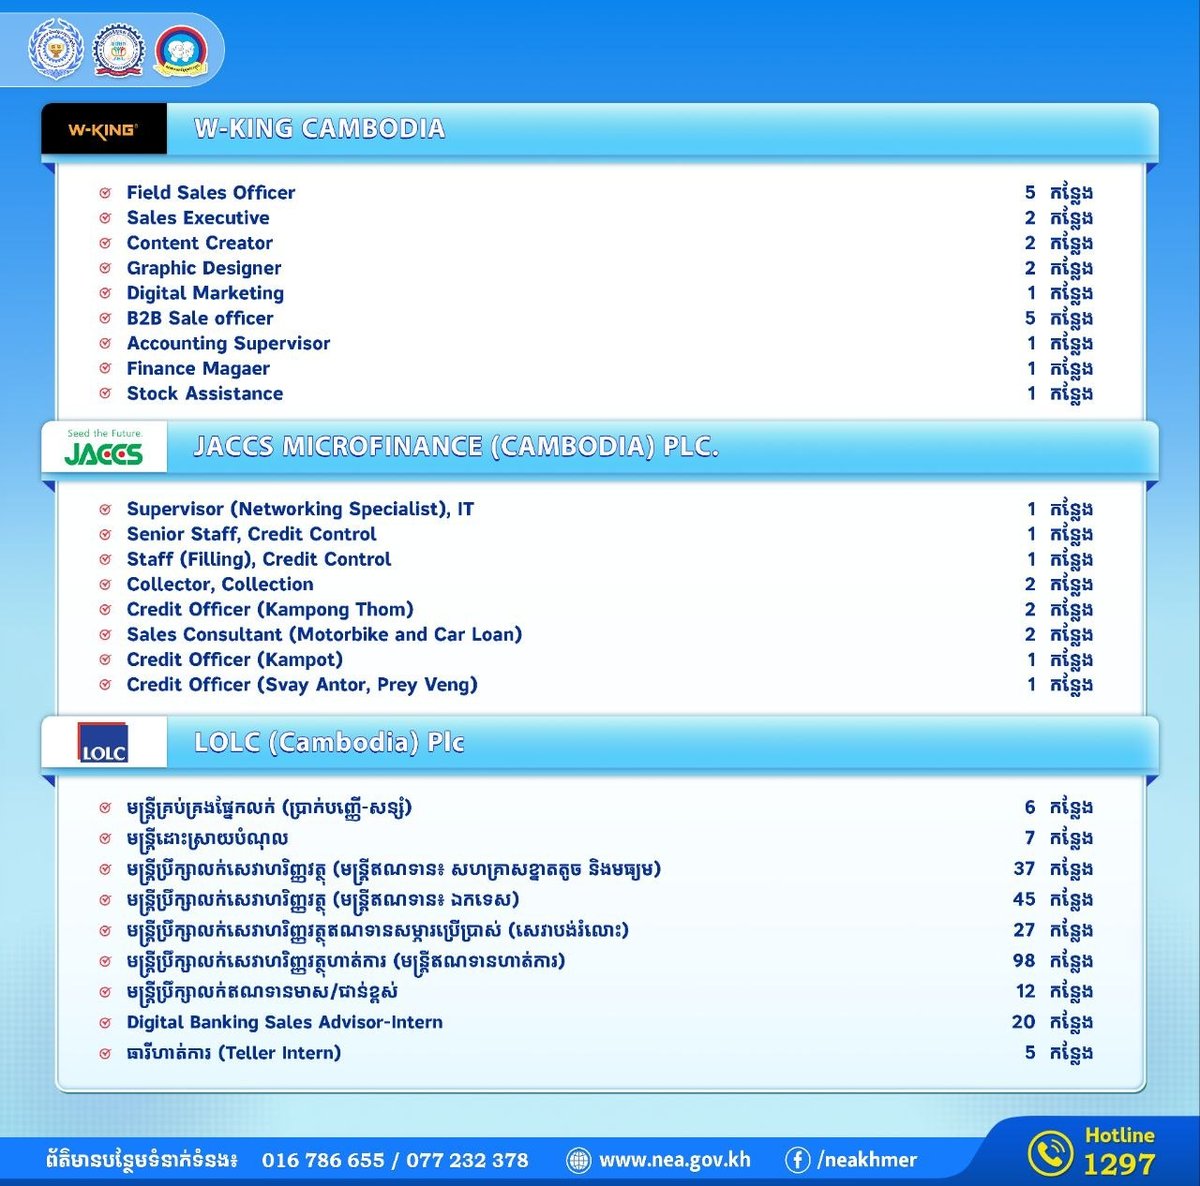Select the Finance Magaer job

(198, 368)
